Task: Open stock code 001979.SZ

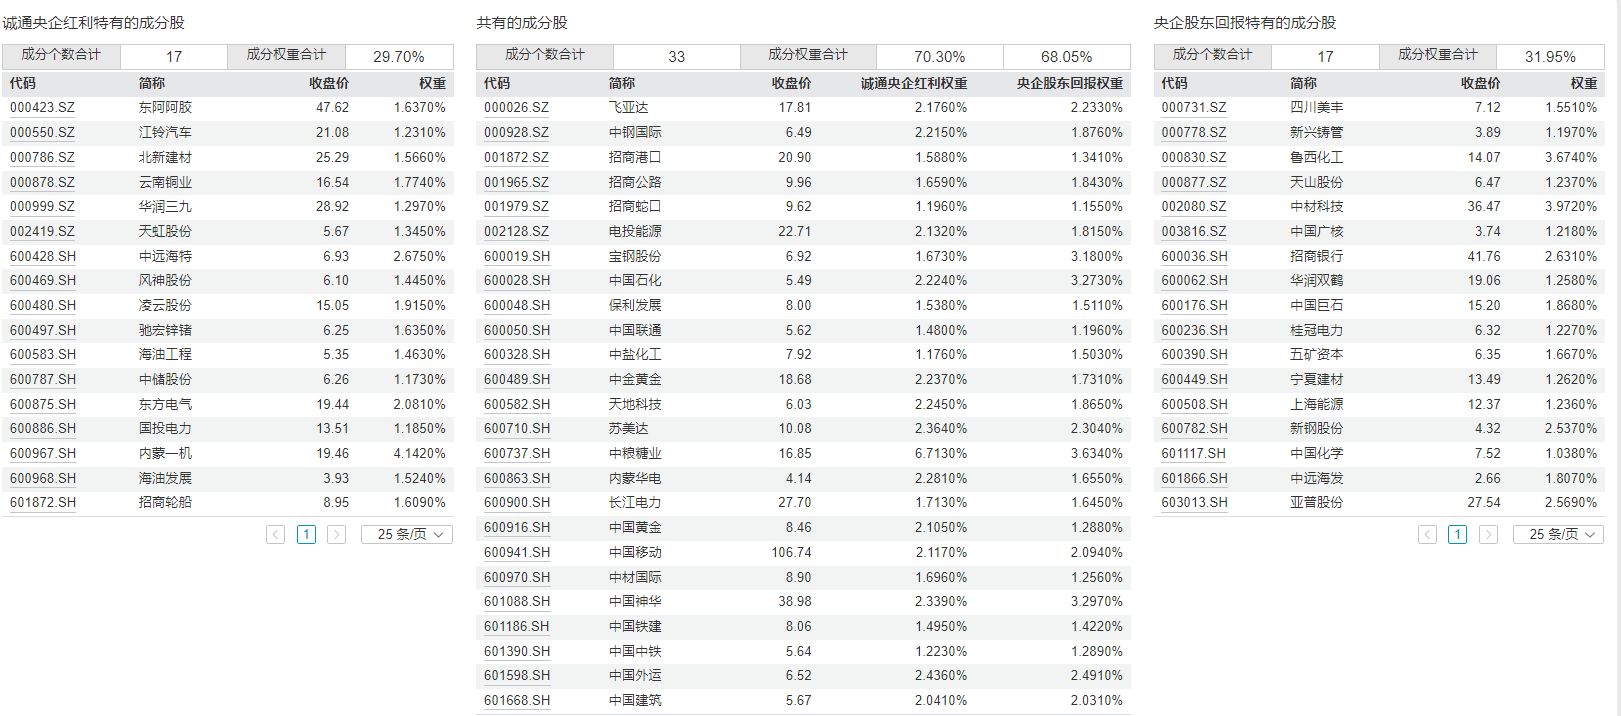Action: [516, 206]
